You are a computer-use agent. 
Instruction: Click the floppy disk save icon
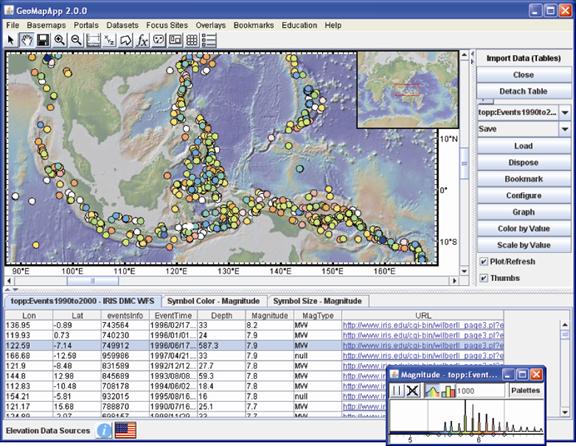point(43,40)
